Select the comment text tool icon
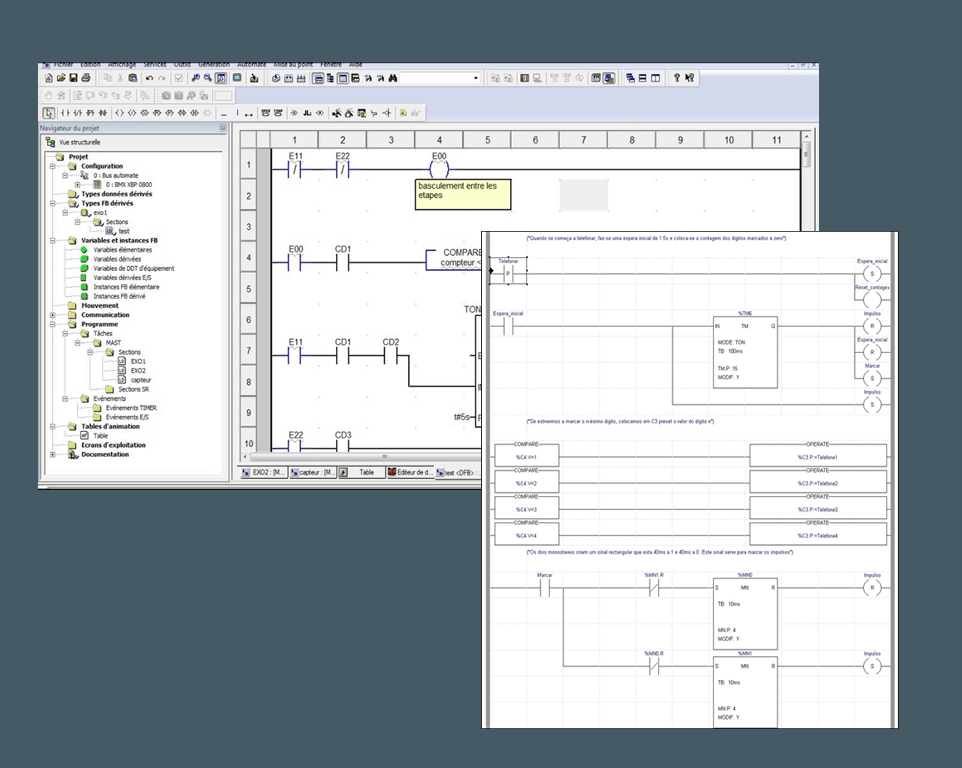The height and width of the screenshot is (768, 962). coord(403,113)
